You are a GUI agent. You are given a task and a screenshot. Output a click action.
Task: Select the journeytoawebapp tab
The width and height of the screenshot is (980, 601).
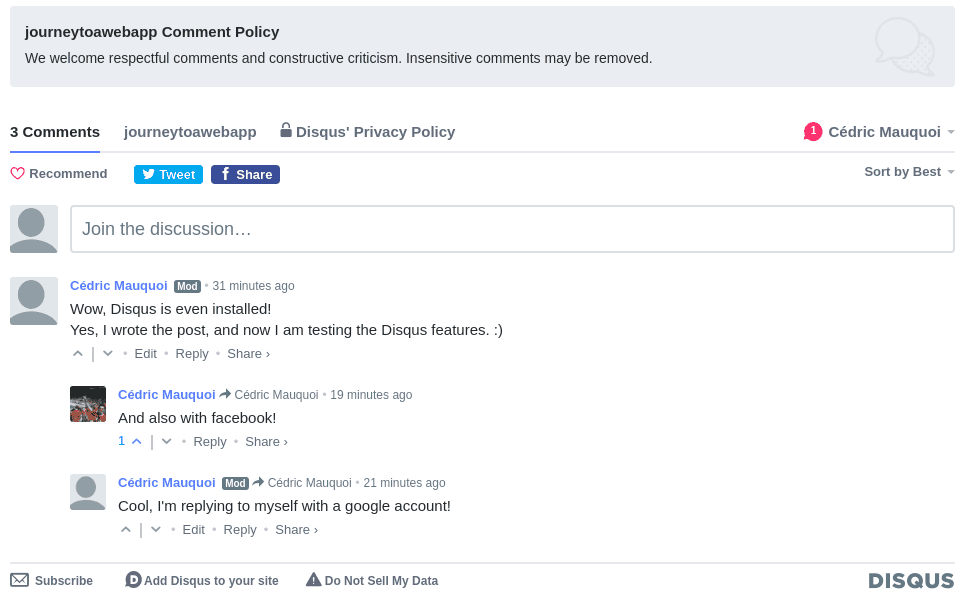[190, 132]
